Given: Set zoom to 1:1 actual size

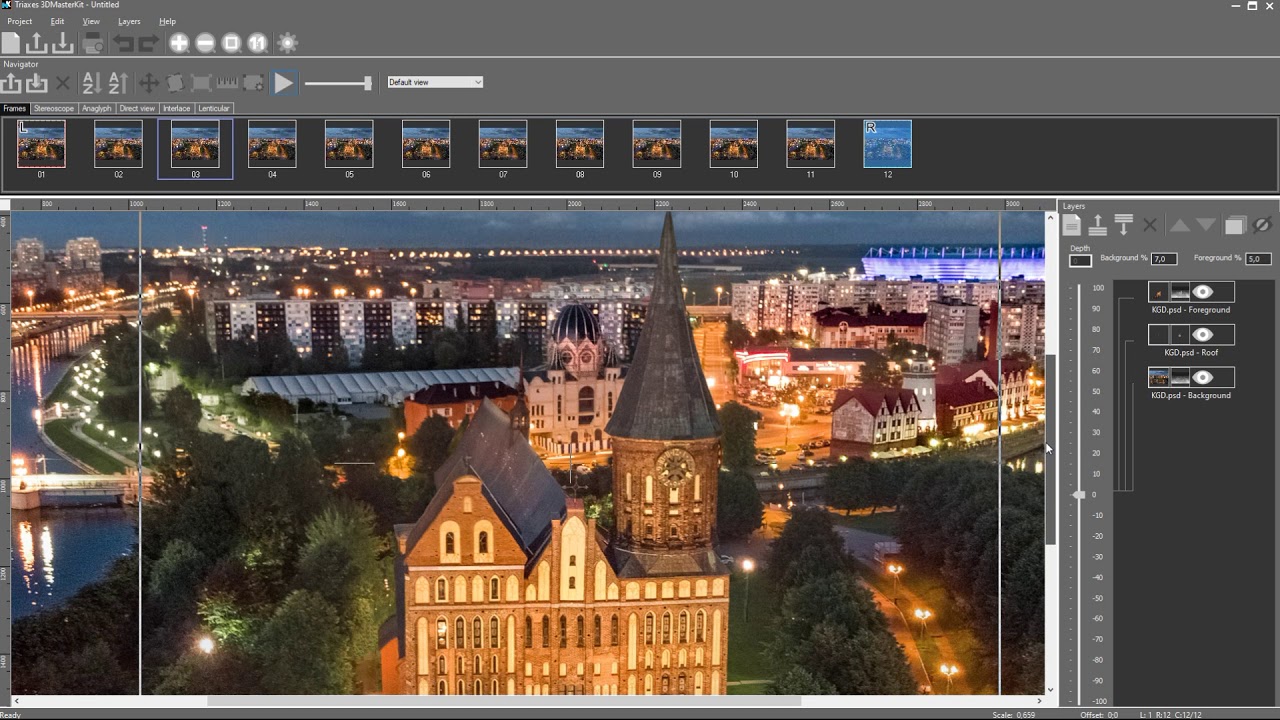Looking at the screenshot, I should 257,43.
